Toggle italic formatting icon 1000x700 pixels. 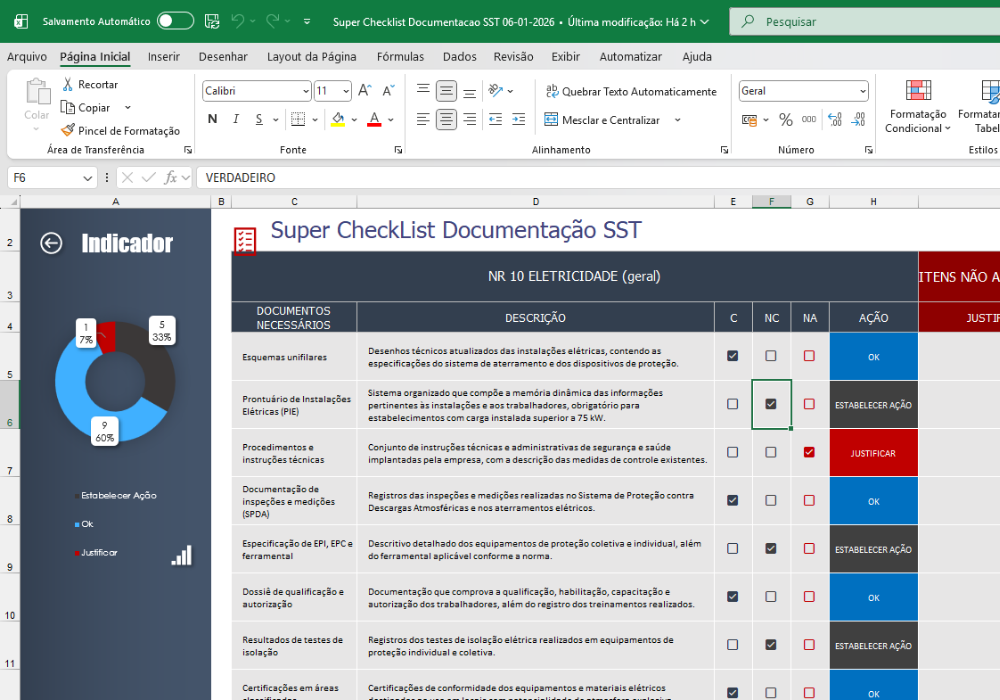click(x=236, y=119)
